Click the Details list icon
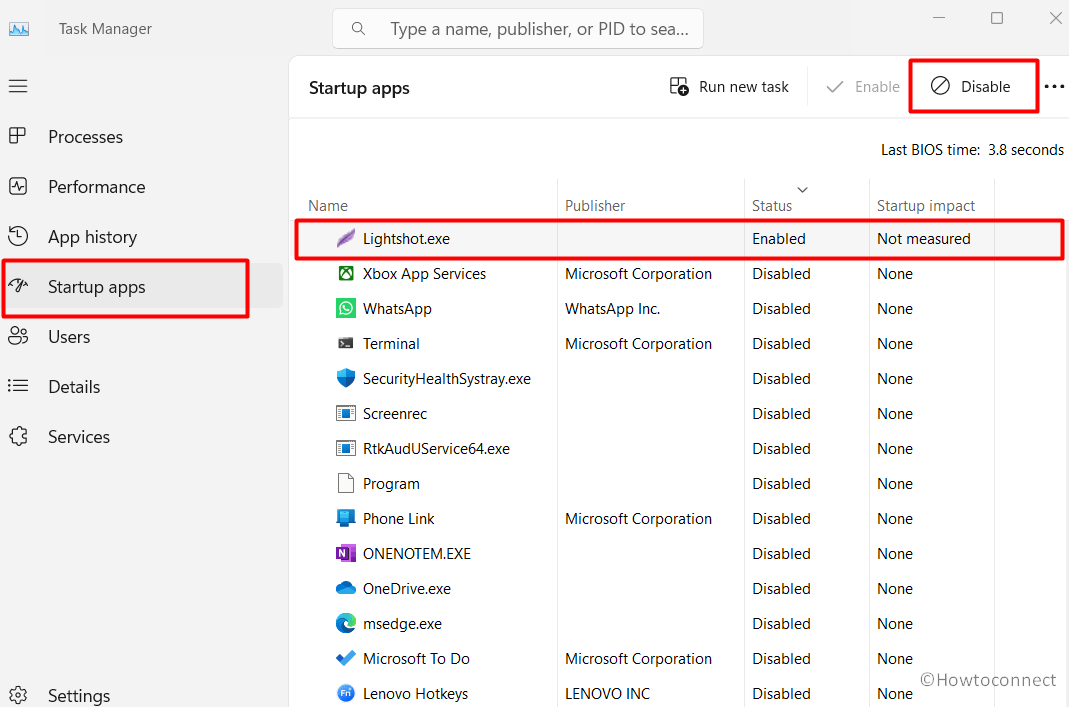The height and width of the screenshot is (707, 1069). click(18, 386)
